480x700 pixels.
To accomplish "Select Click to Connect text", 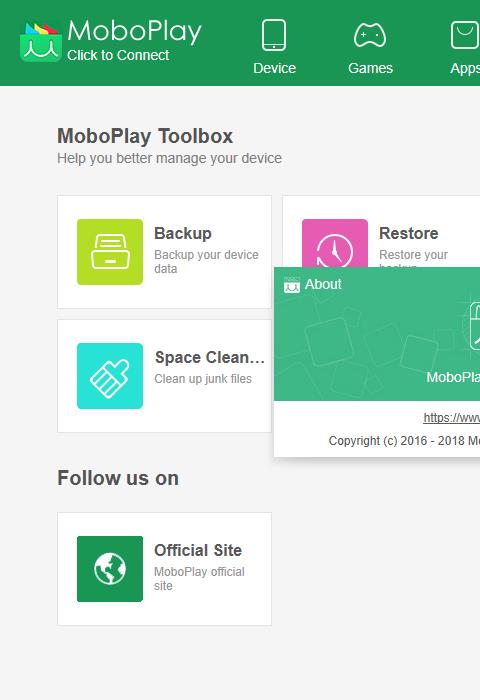I will [118, 55].
